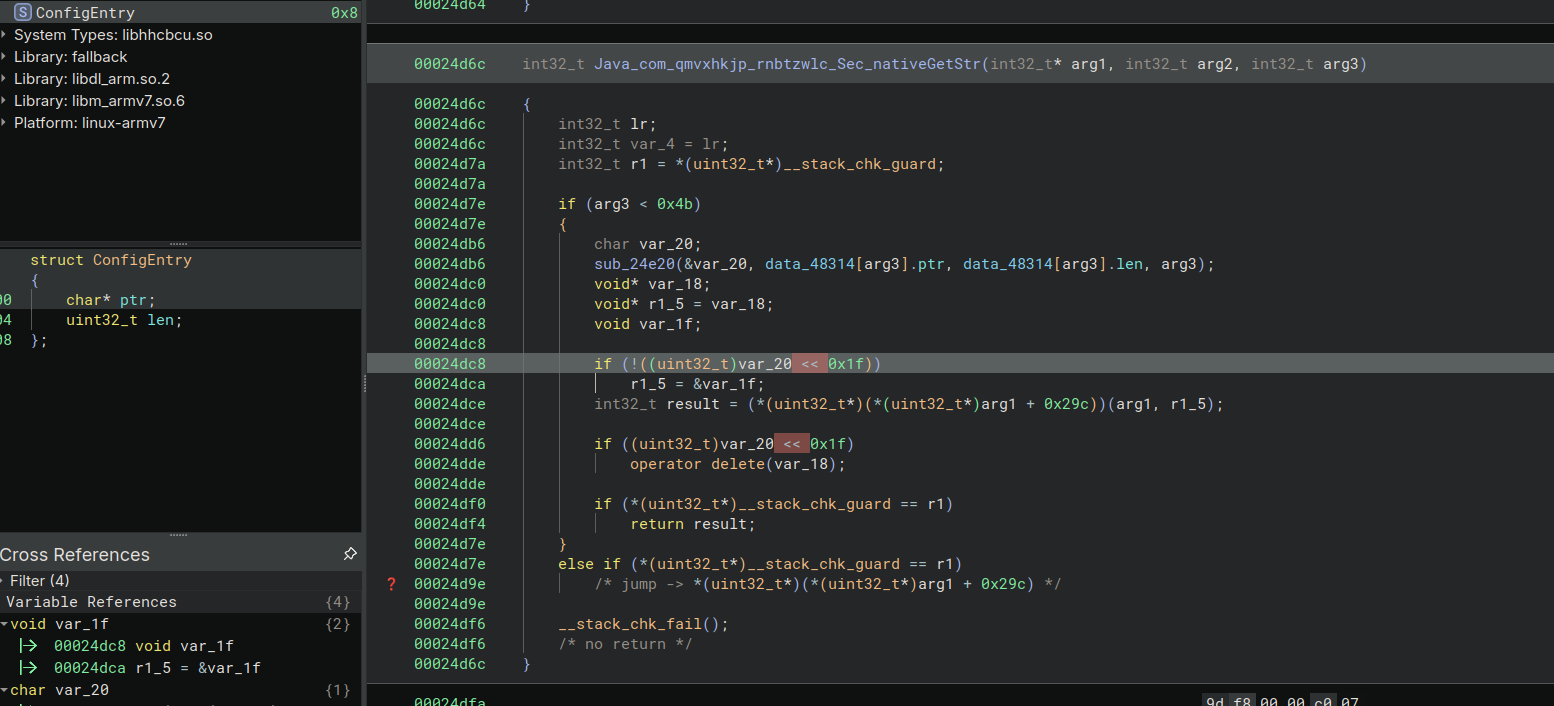The image size is (1554, 706).
Task: Click the red question mark tag at 00024d9e
Action: [391, 584]
